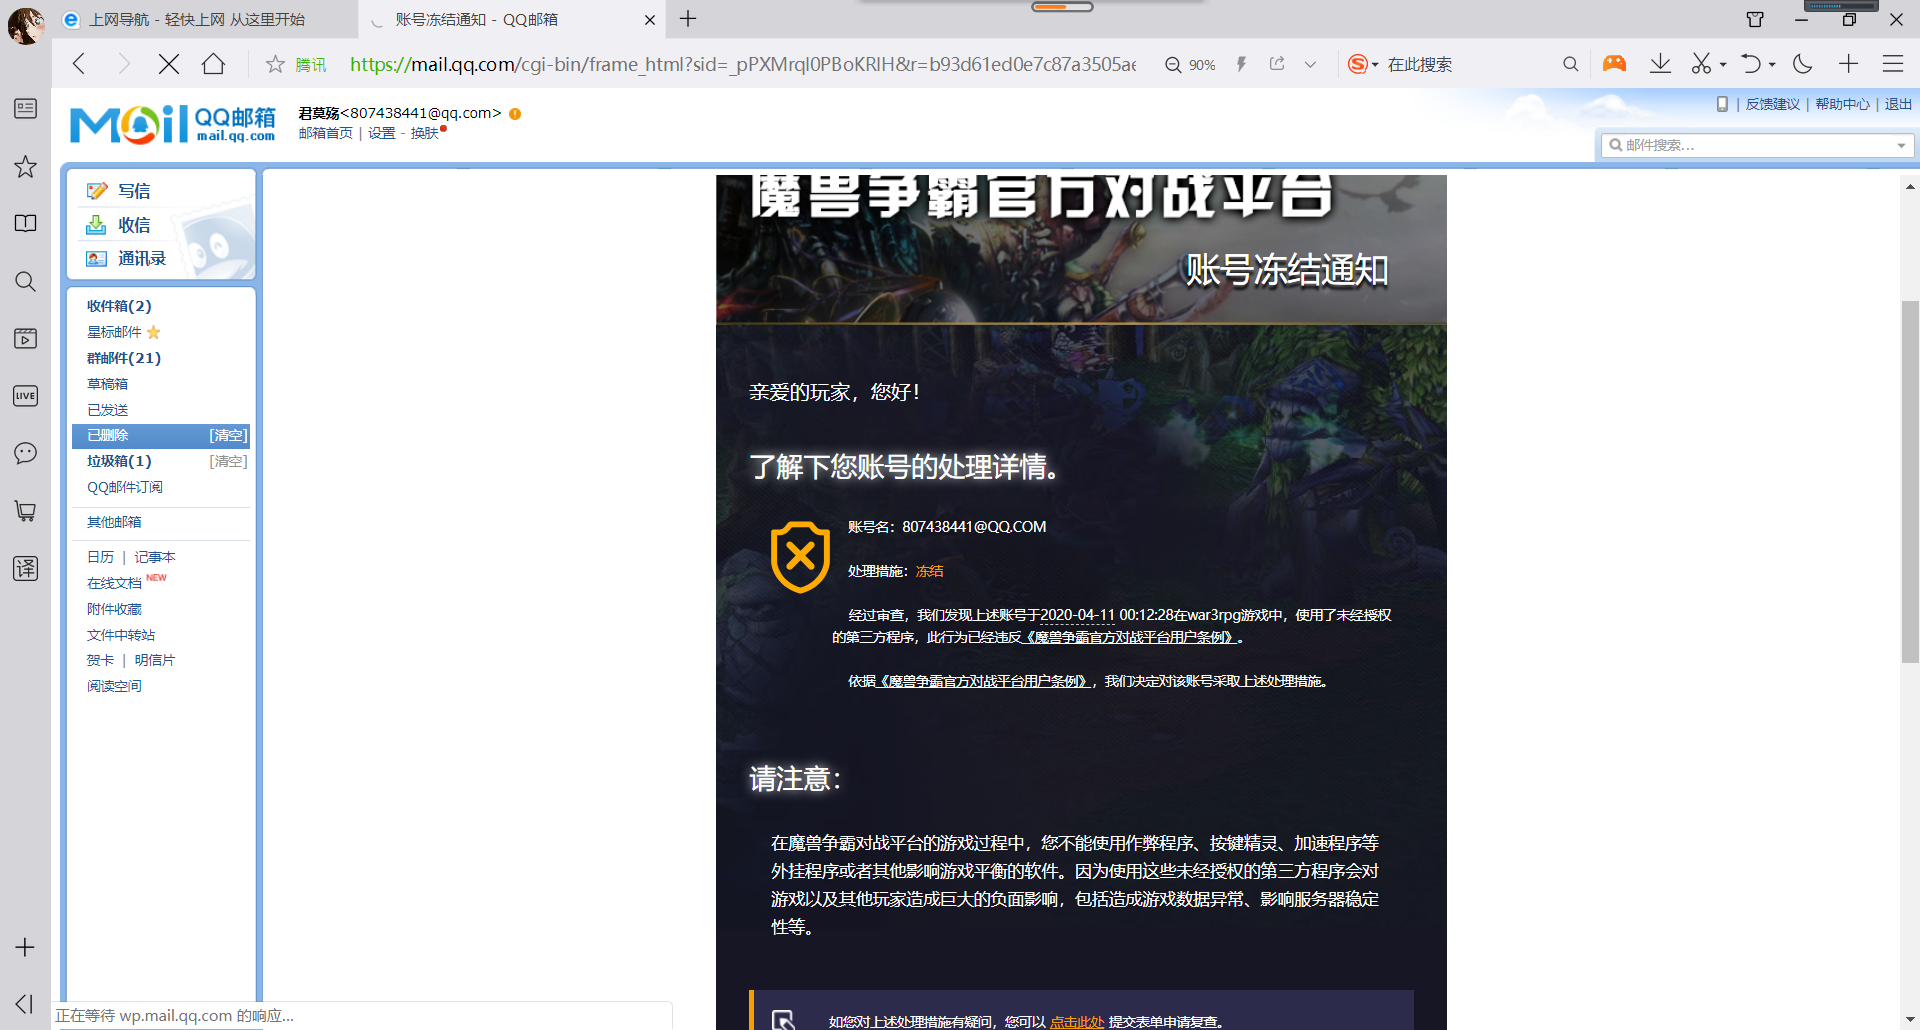
Task: Open the video play sidebar icon
Action: click(x=26, y=338)
